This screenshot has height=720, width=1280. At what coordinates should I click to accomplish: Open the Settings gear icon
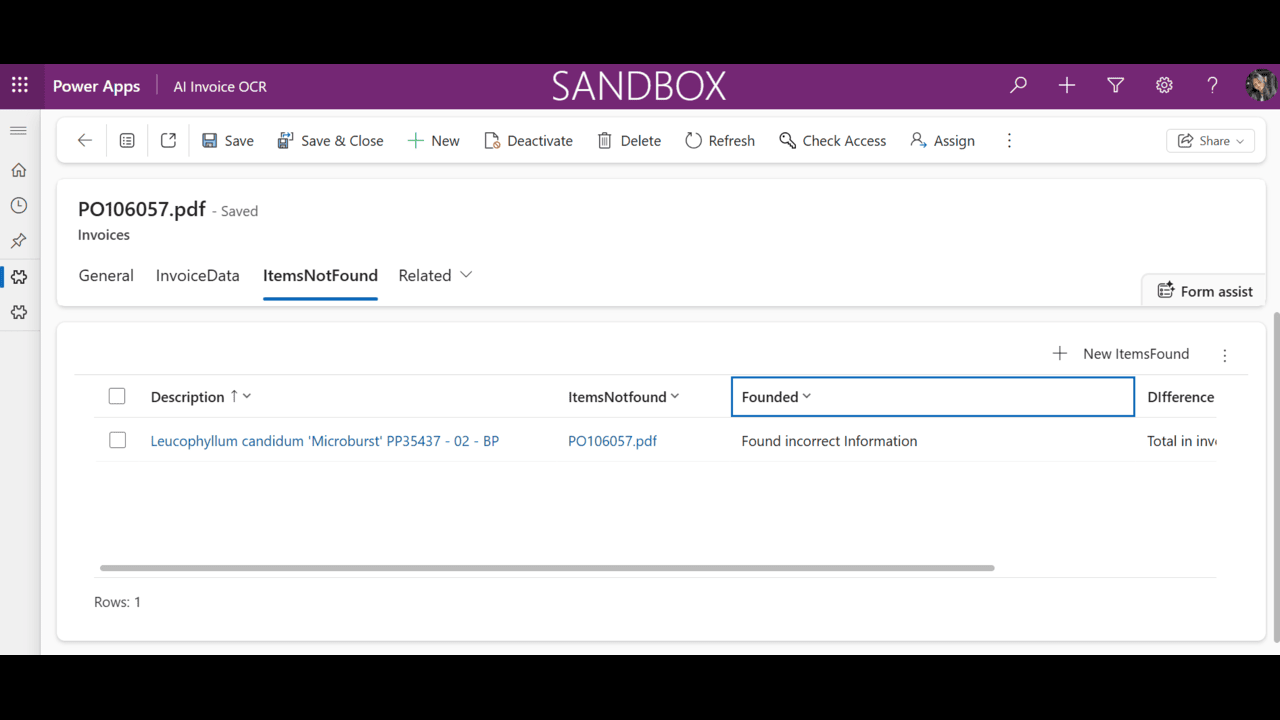[1164, 86]
